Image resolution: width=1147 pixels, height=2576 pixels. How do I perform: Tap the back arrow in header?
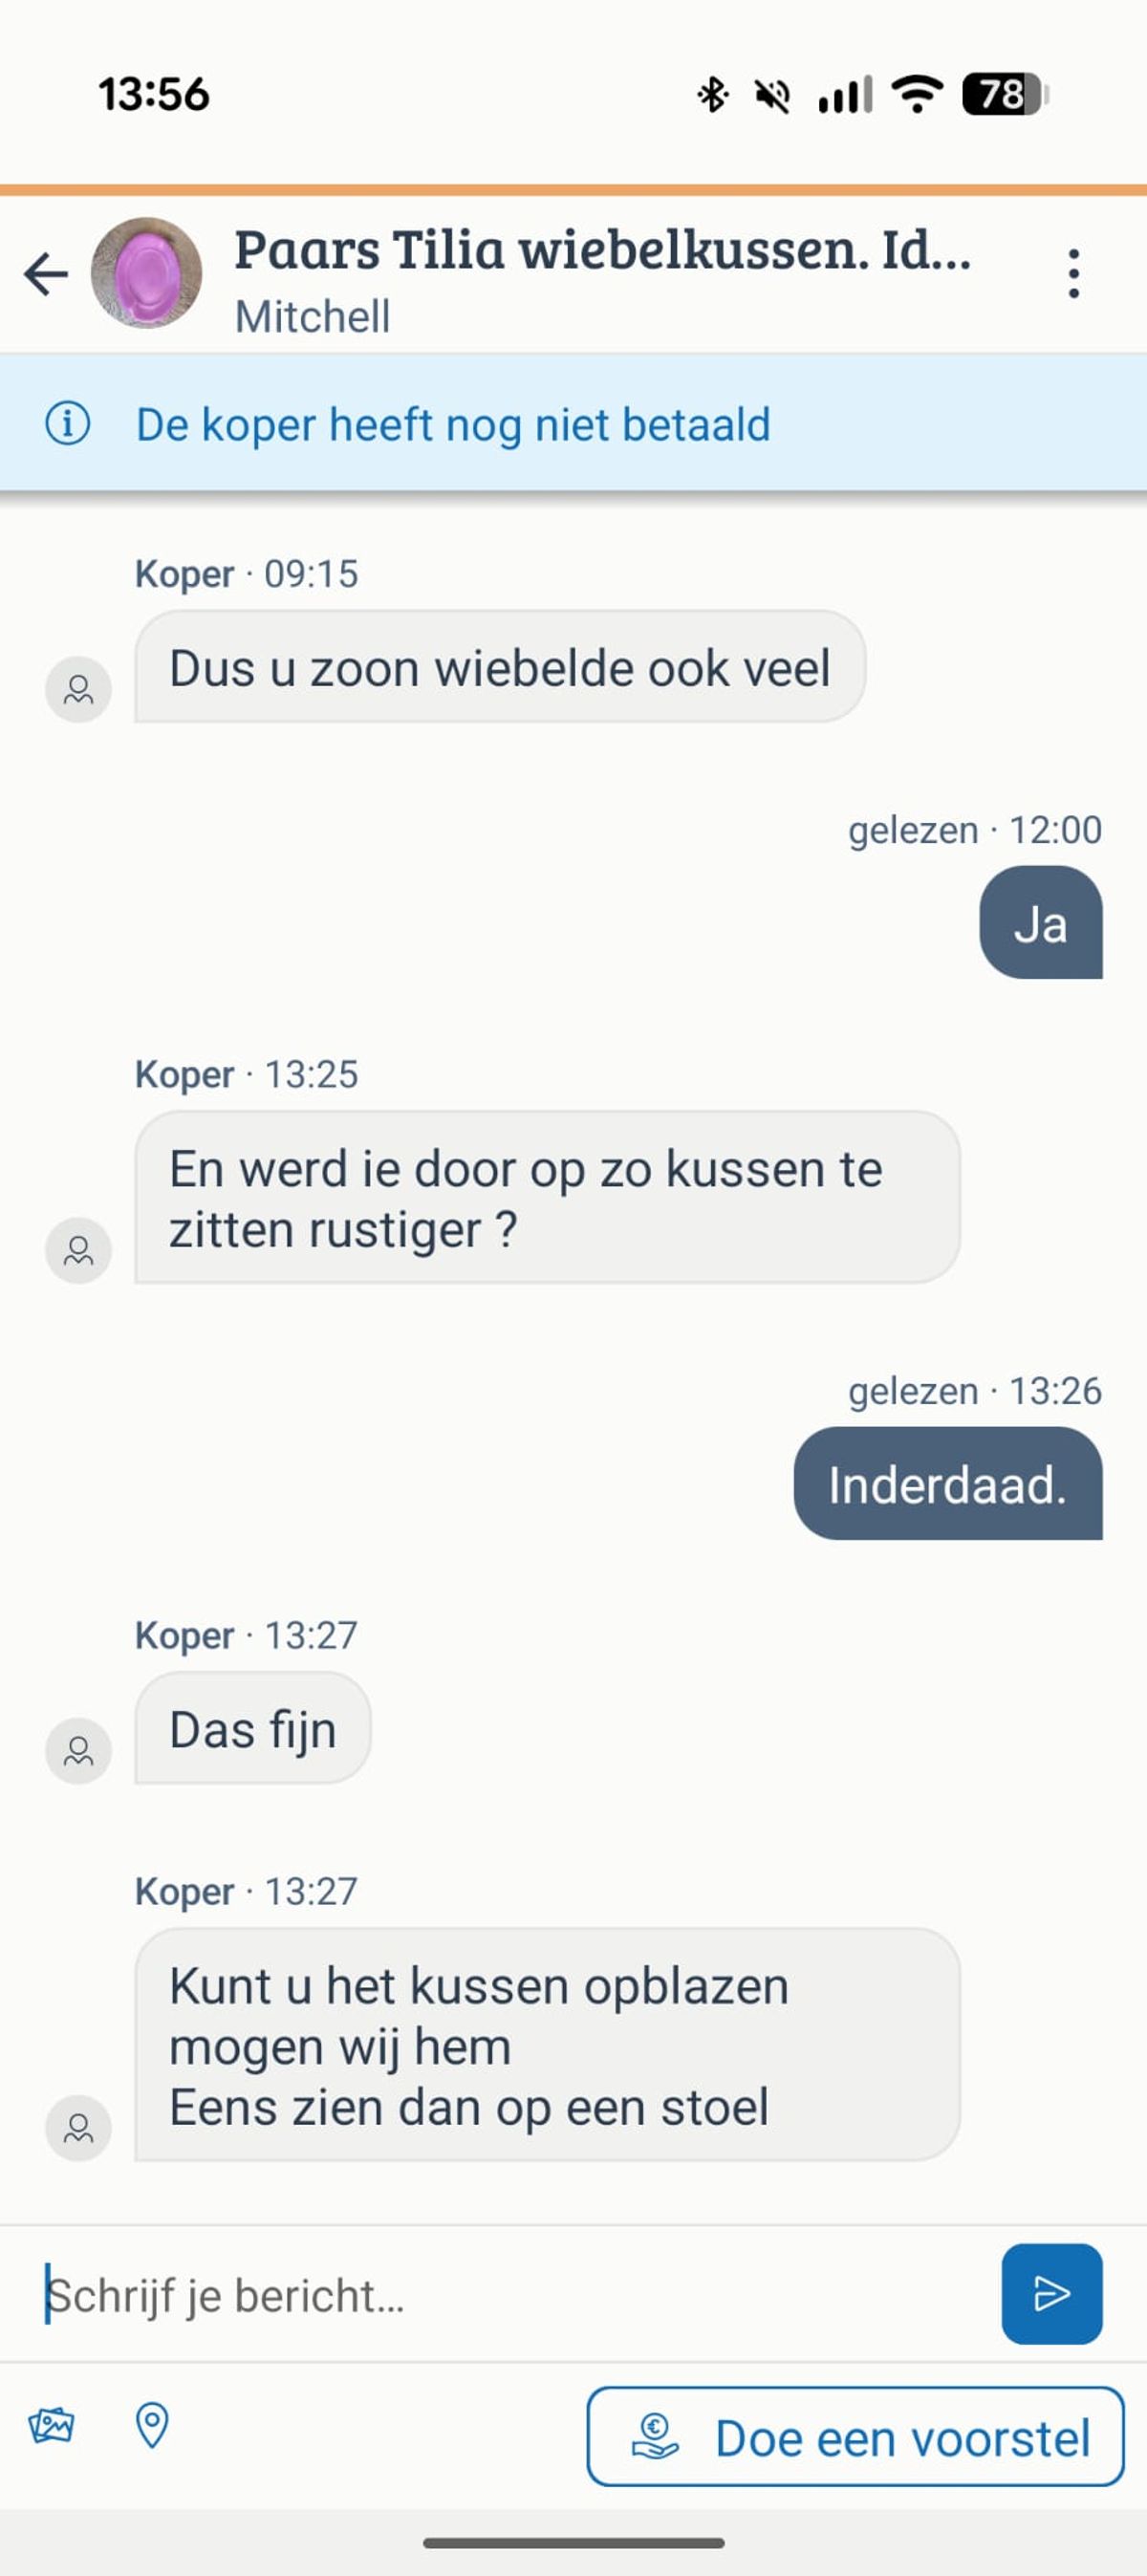coord(46,274)
